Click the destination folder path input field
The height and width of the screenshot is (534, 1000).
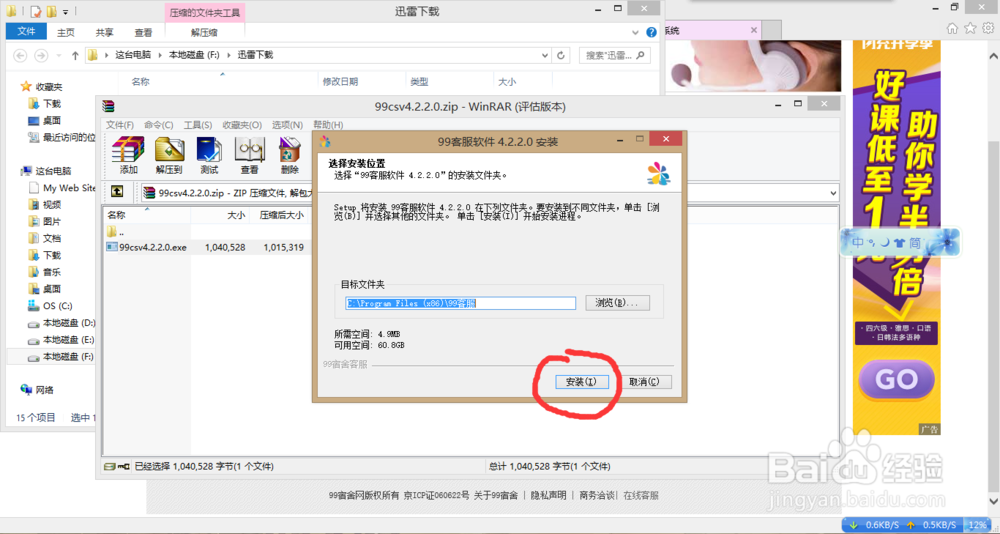coord(460,303)
